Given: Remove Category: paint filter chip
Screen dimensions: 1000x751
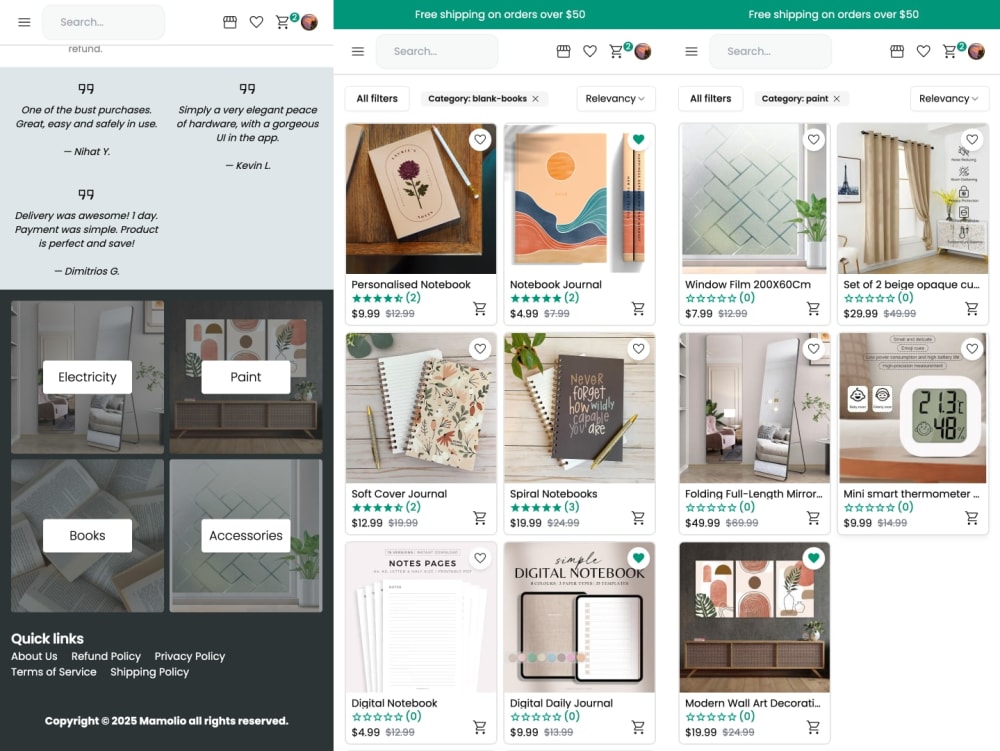Looking at the screenshot, I should pyautogui.click(x=837, y=99).
